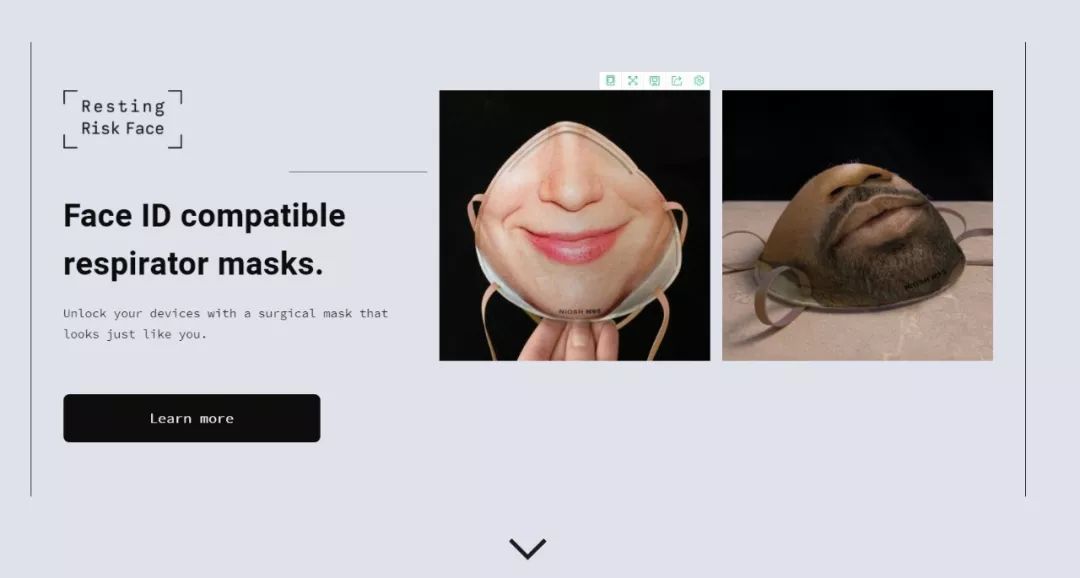1080x578 pixels.
Task: Click the save image icon
Action: (654, 81)
